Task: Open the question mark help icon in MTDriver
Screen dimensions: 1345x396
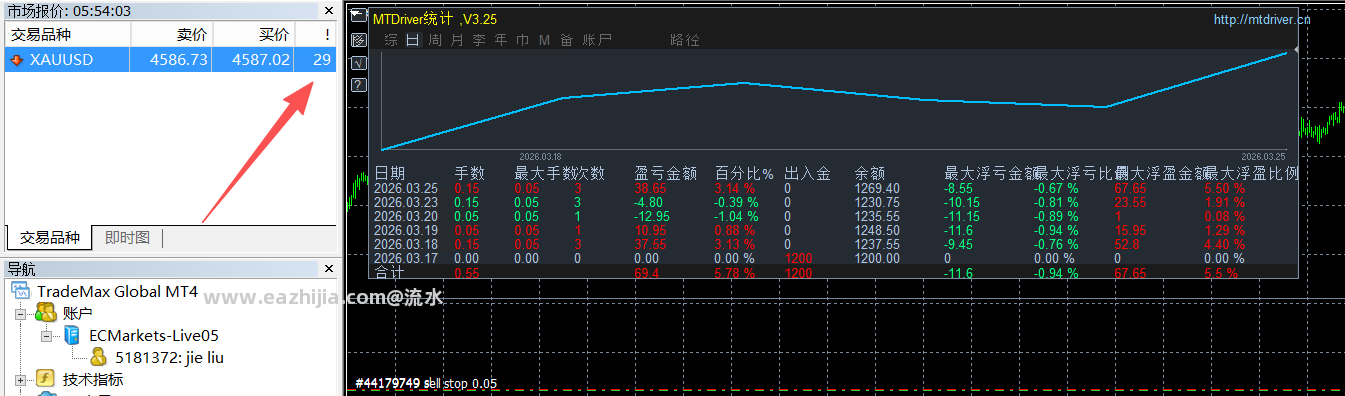Action: tap(359, 85)
